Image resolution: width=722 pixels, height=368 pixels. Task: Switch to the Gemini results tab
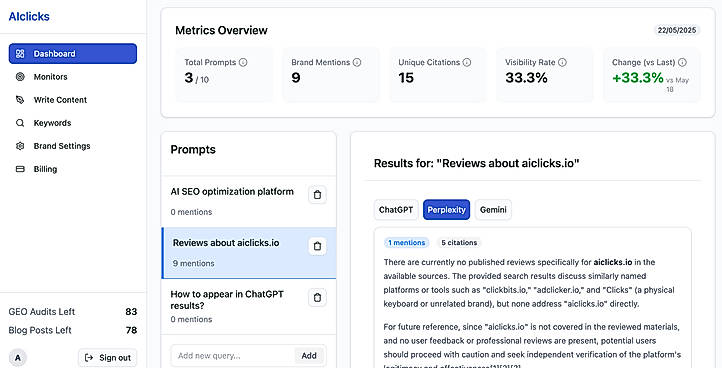coord(493,210)
